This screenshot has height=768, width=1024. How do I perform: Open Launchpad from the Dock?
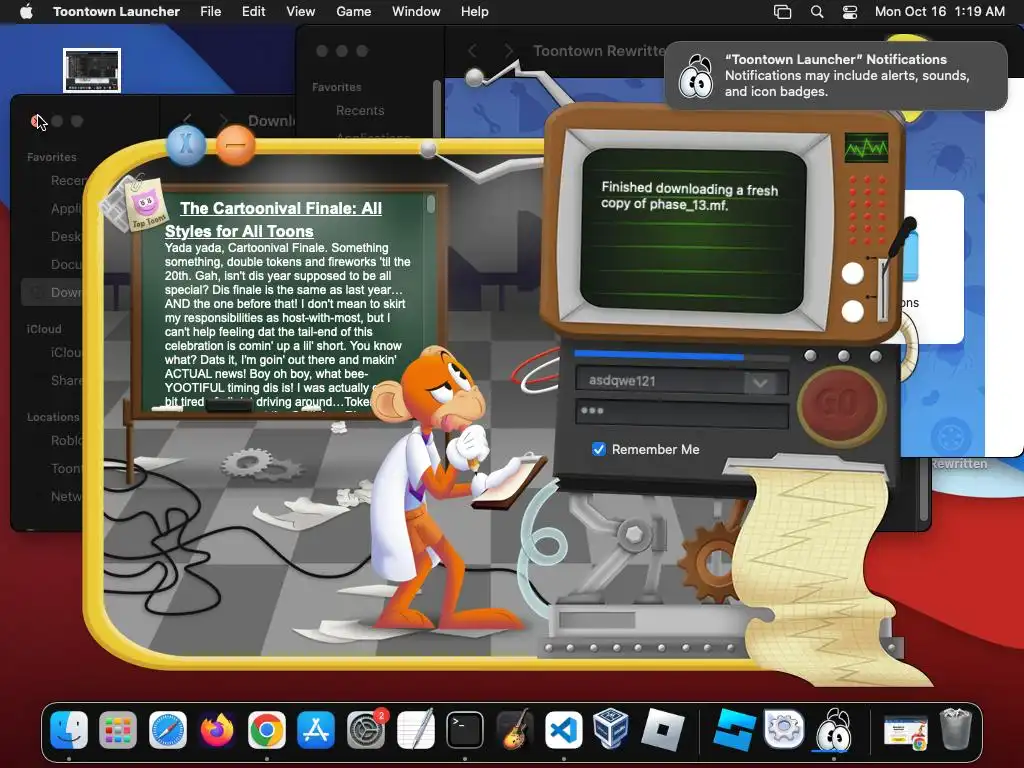[x=118, y=729]
